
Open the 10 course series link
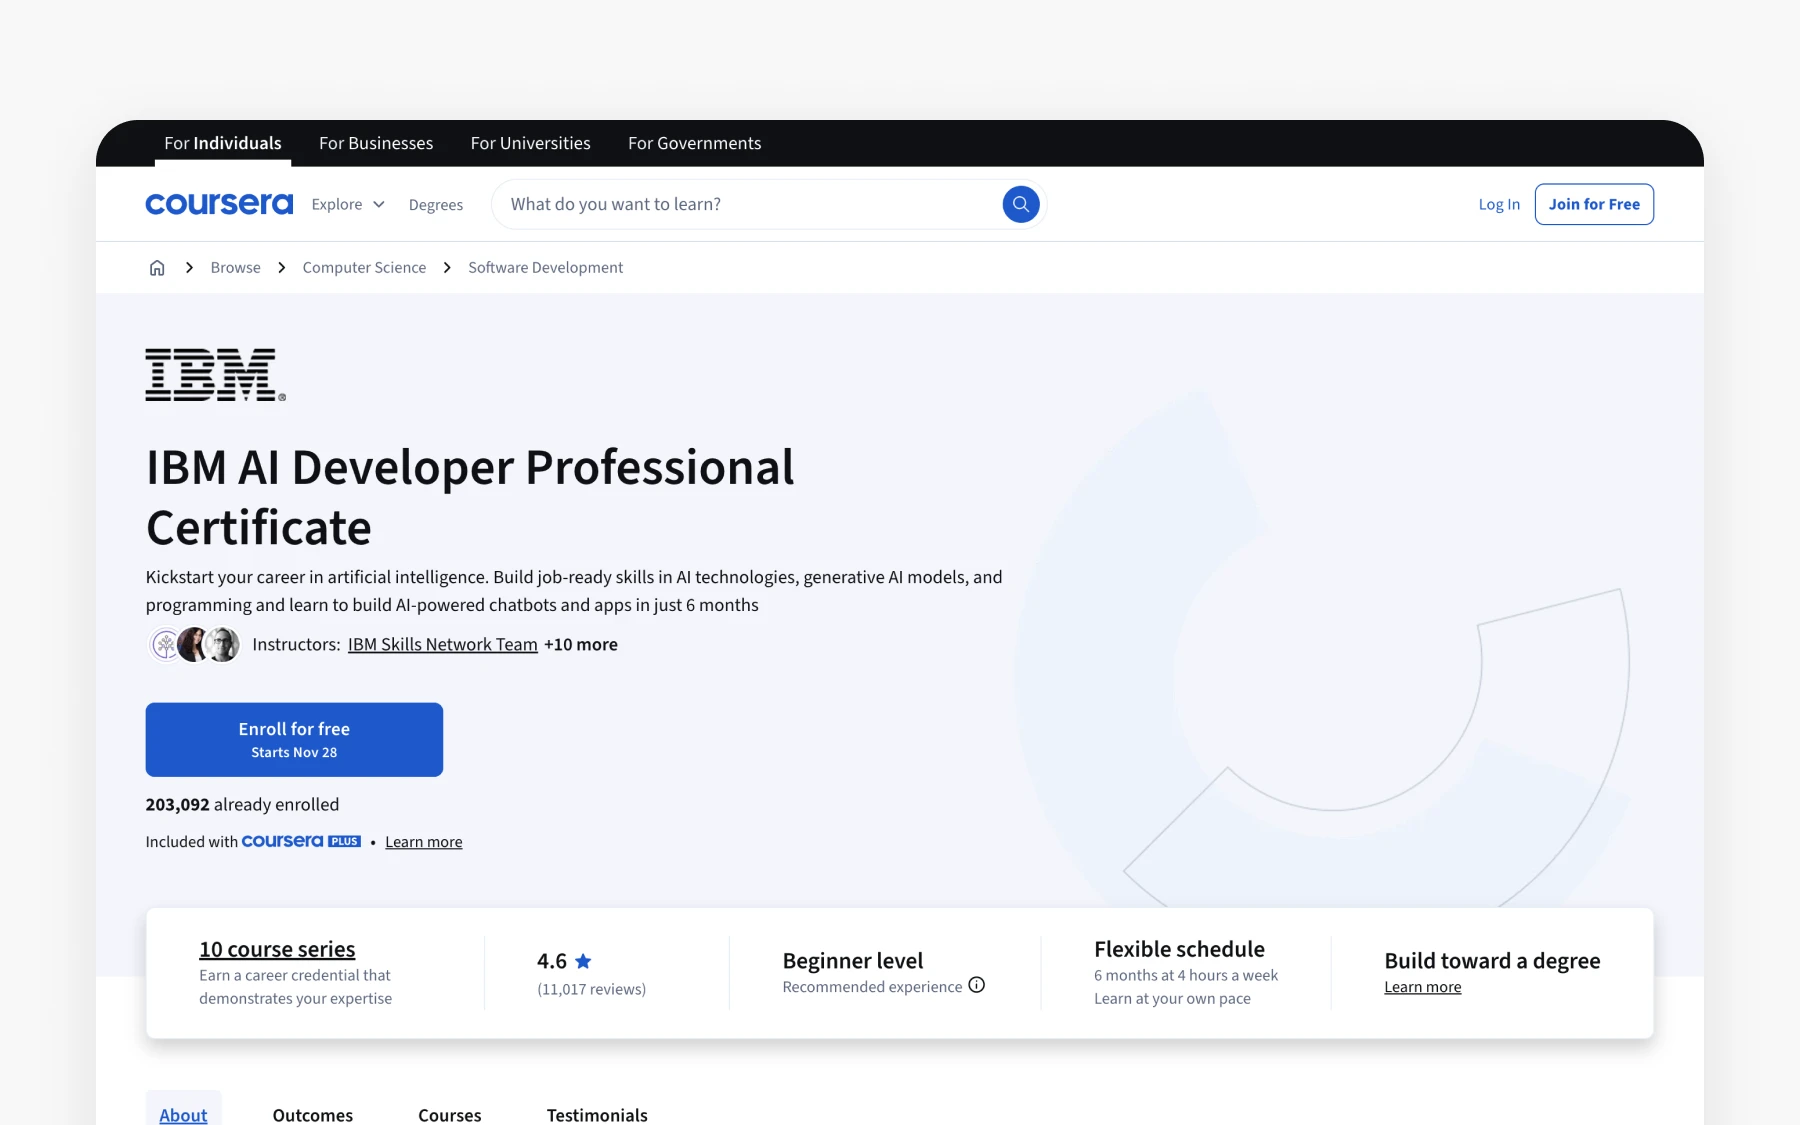click(x=277, y=949)
